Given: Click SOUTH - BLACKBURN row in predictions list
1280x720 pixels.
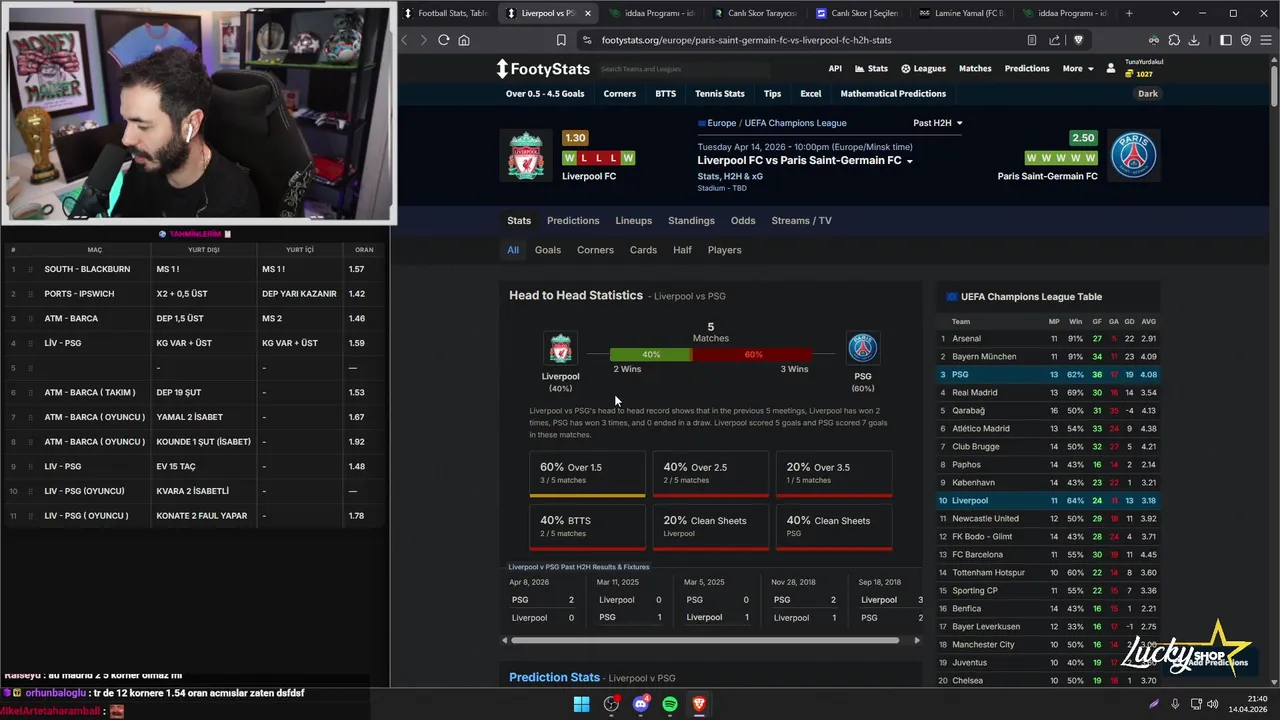Looking at the screenshot, I should pyautogui.click(x=194, y=269).
